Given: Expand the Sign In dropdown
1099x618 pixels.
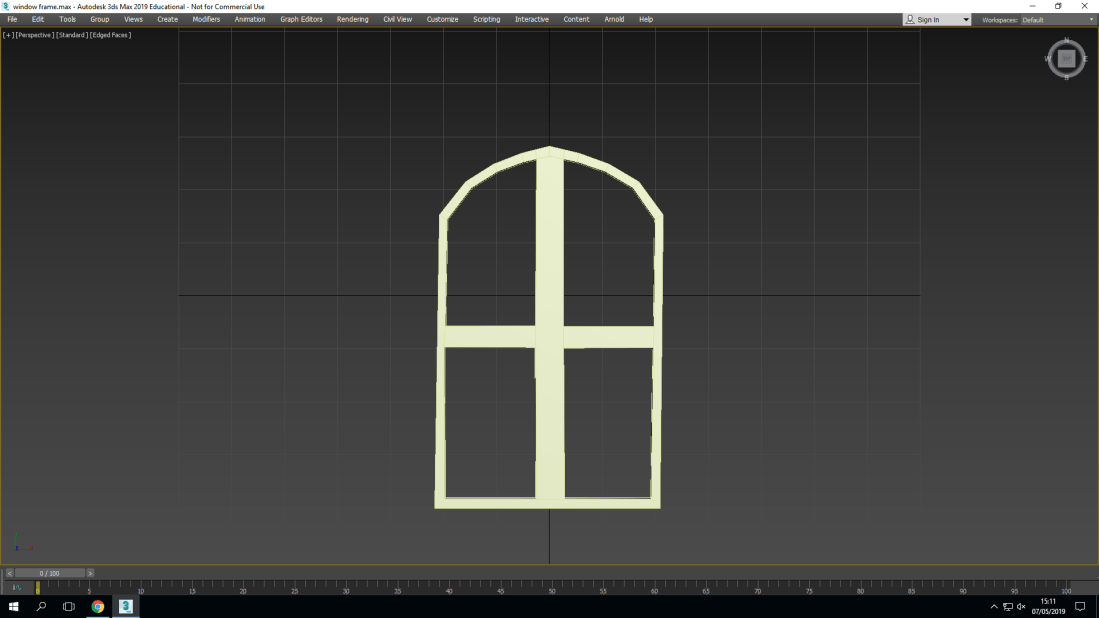Looking at the screenshot, I should (965, 20).
